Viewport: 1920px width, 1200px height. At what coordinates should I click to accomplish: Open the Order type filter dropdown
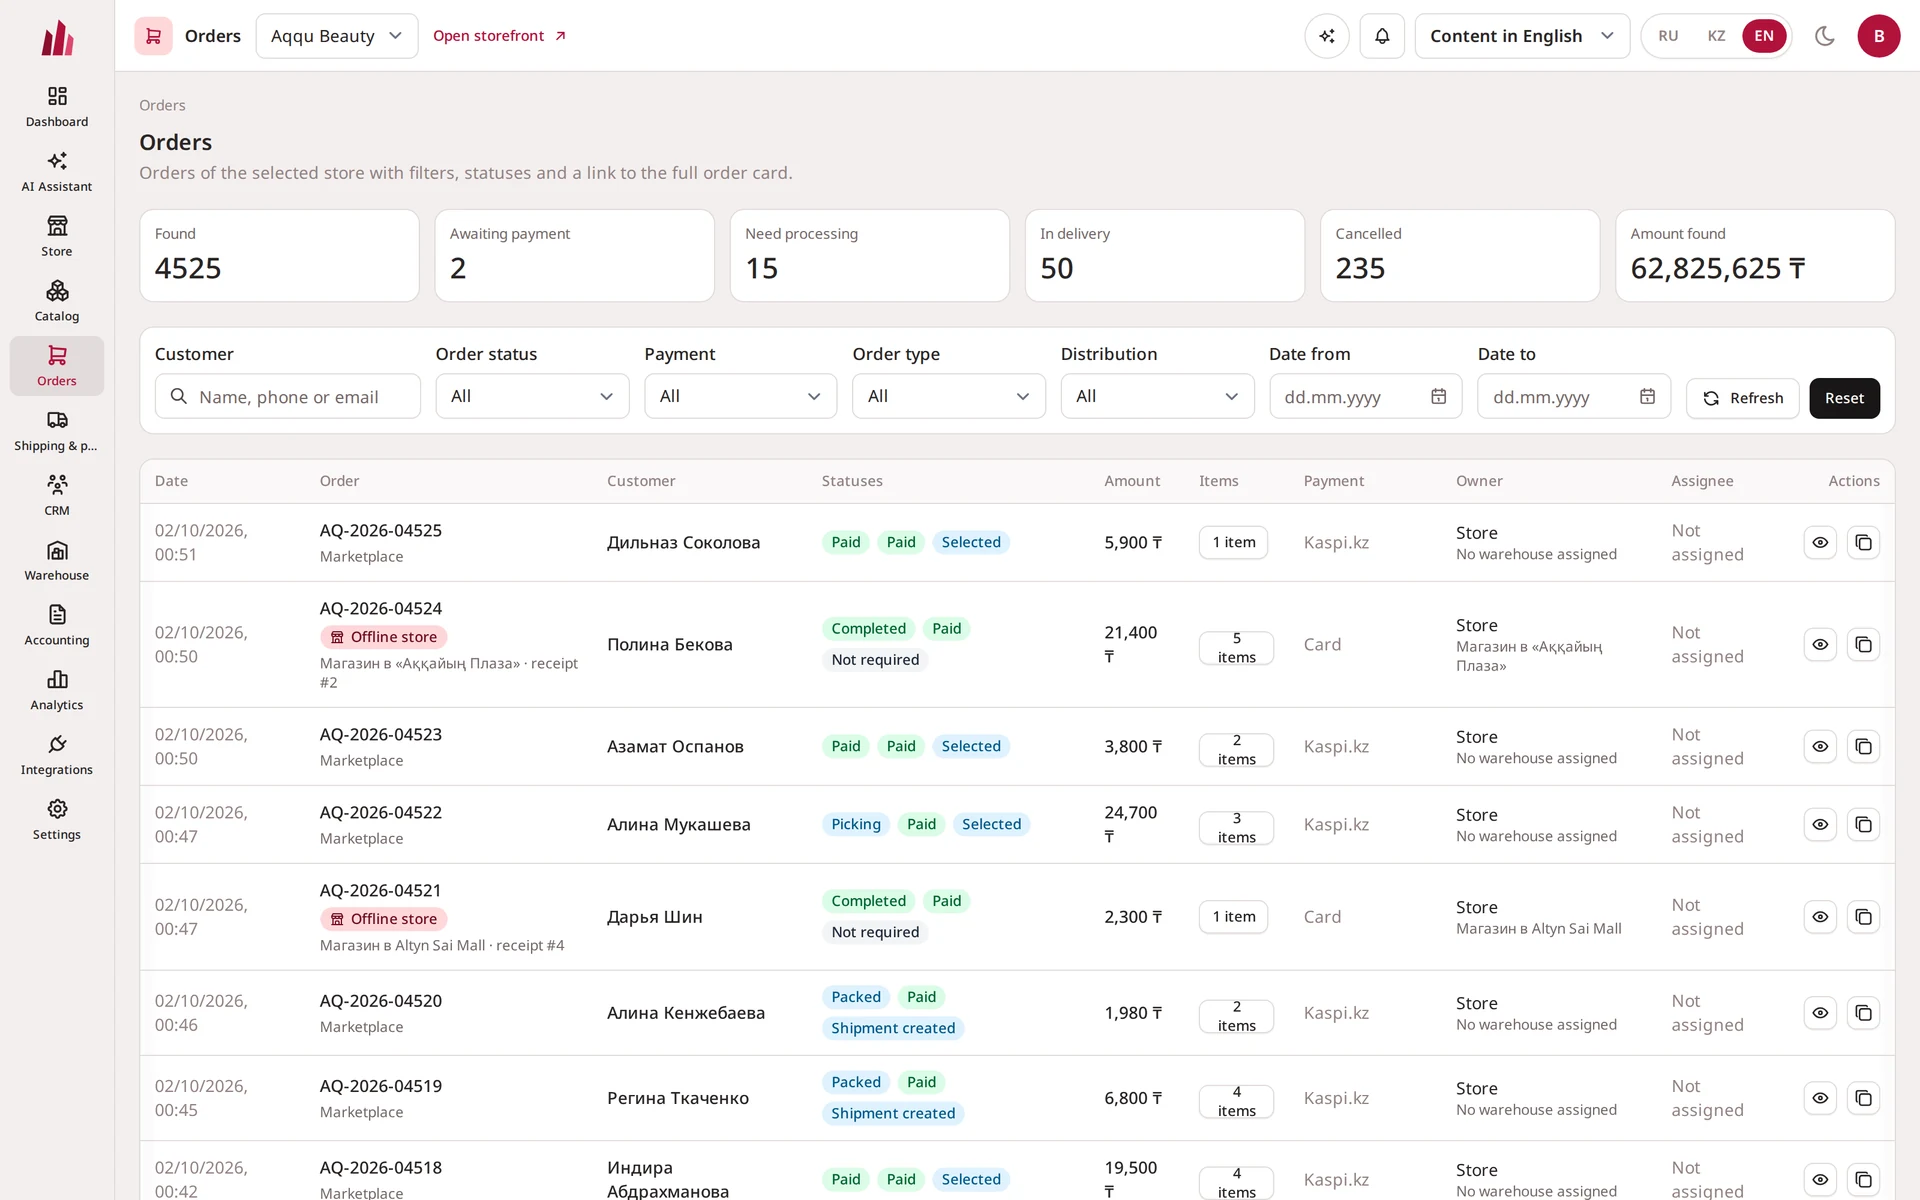pos(949,396)
